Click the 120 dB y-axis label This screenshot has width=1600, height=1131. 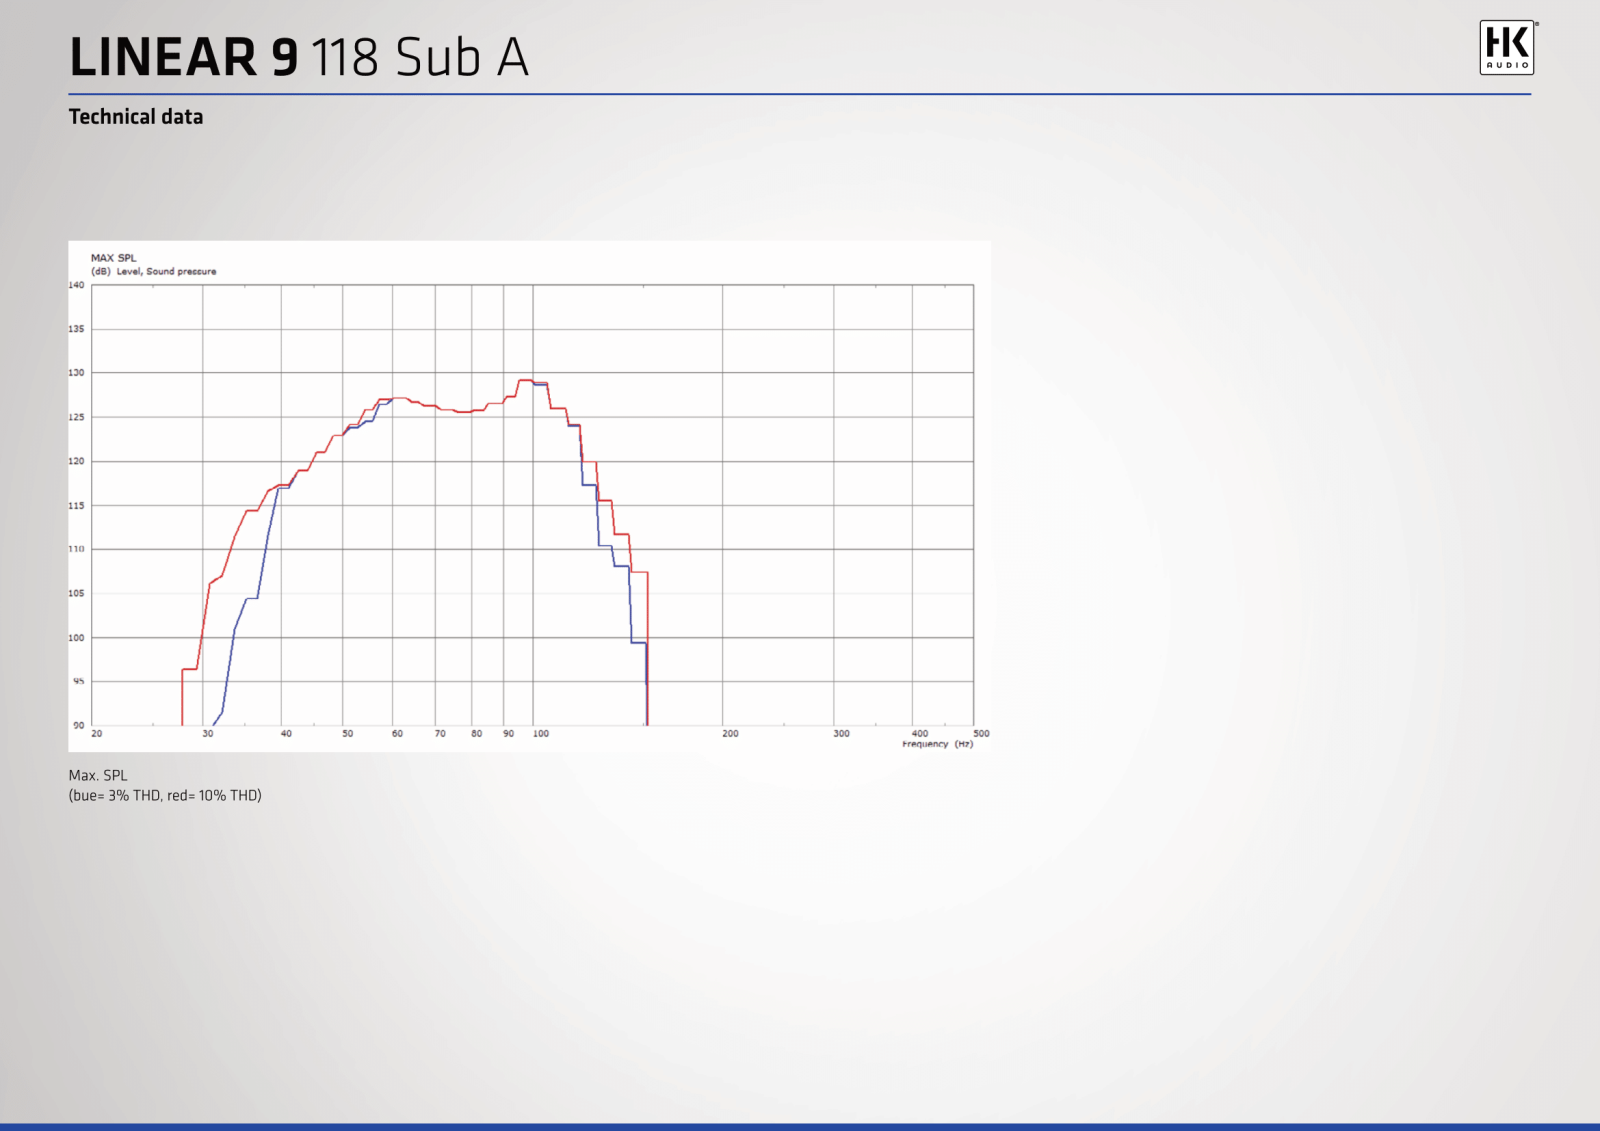[x=77, y=461]
